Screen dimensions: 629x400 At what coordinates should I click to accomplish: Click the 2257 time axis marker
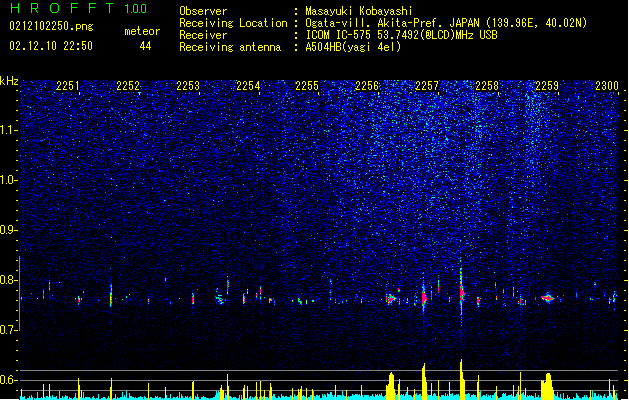[x=427, y=86]
